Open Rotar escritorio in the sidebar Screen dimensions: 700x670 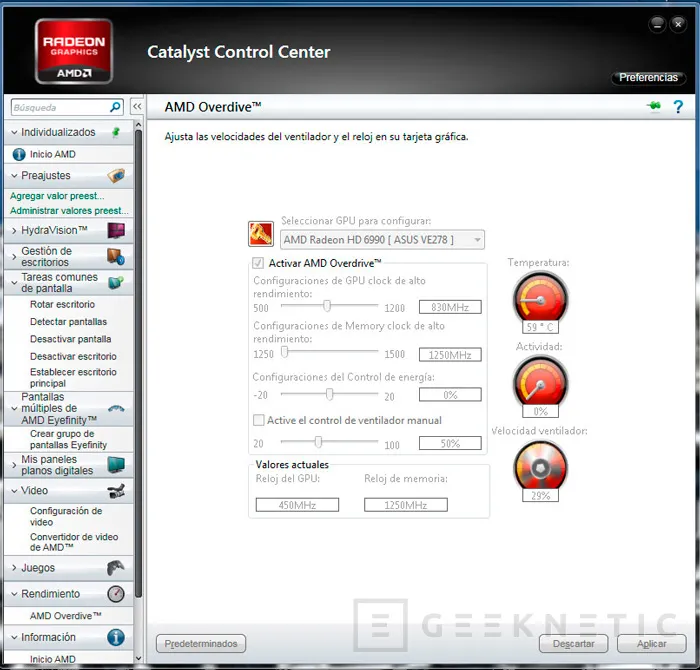[62, 304]
